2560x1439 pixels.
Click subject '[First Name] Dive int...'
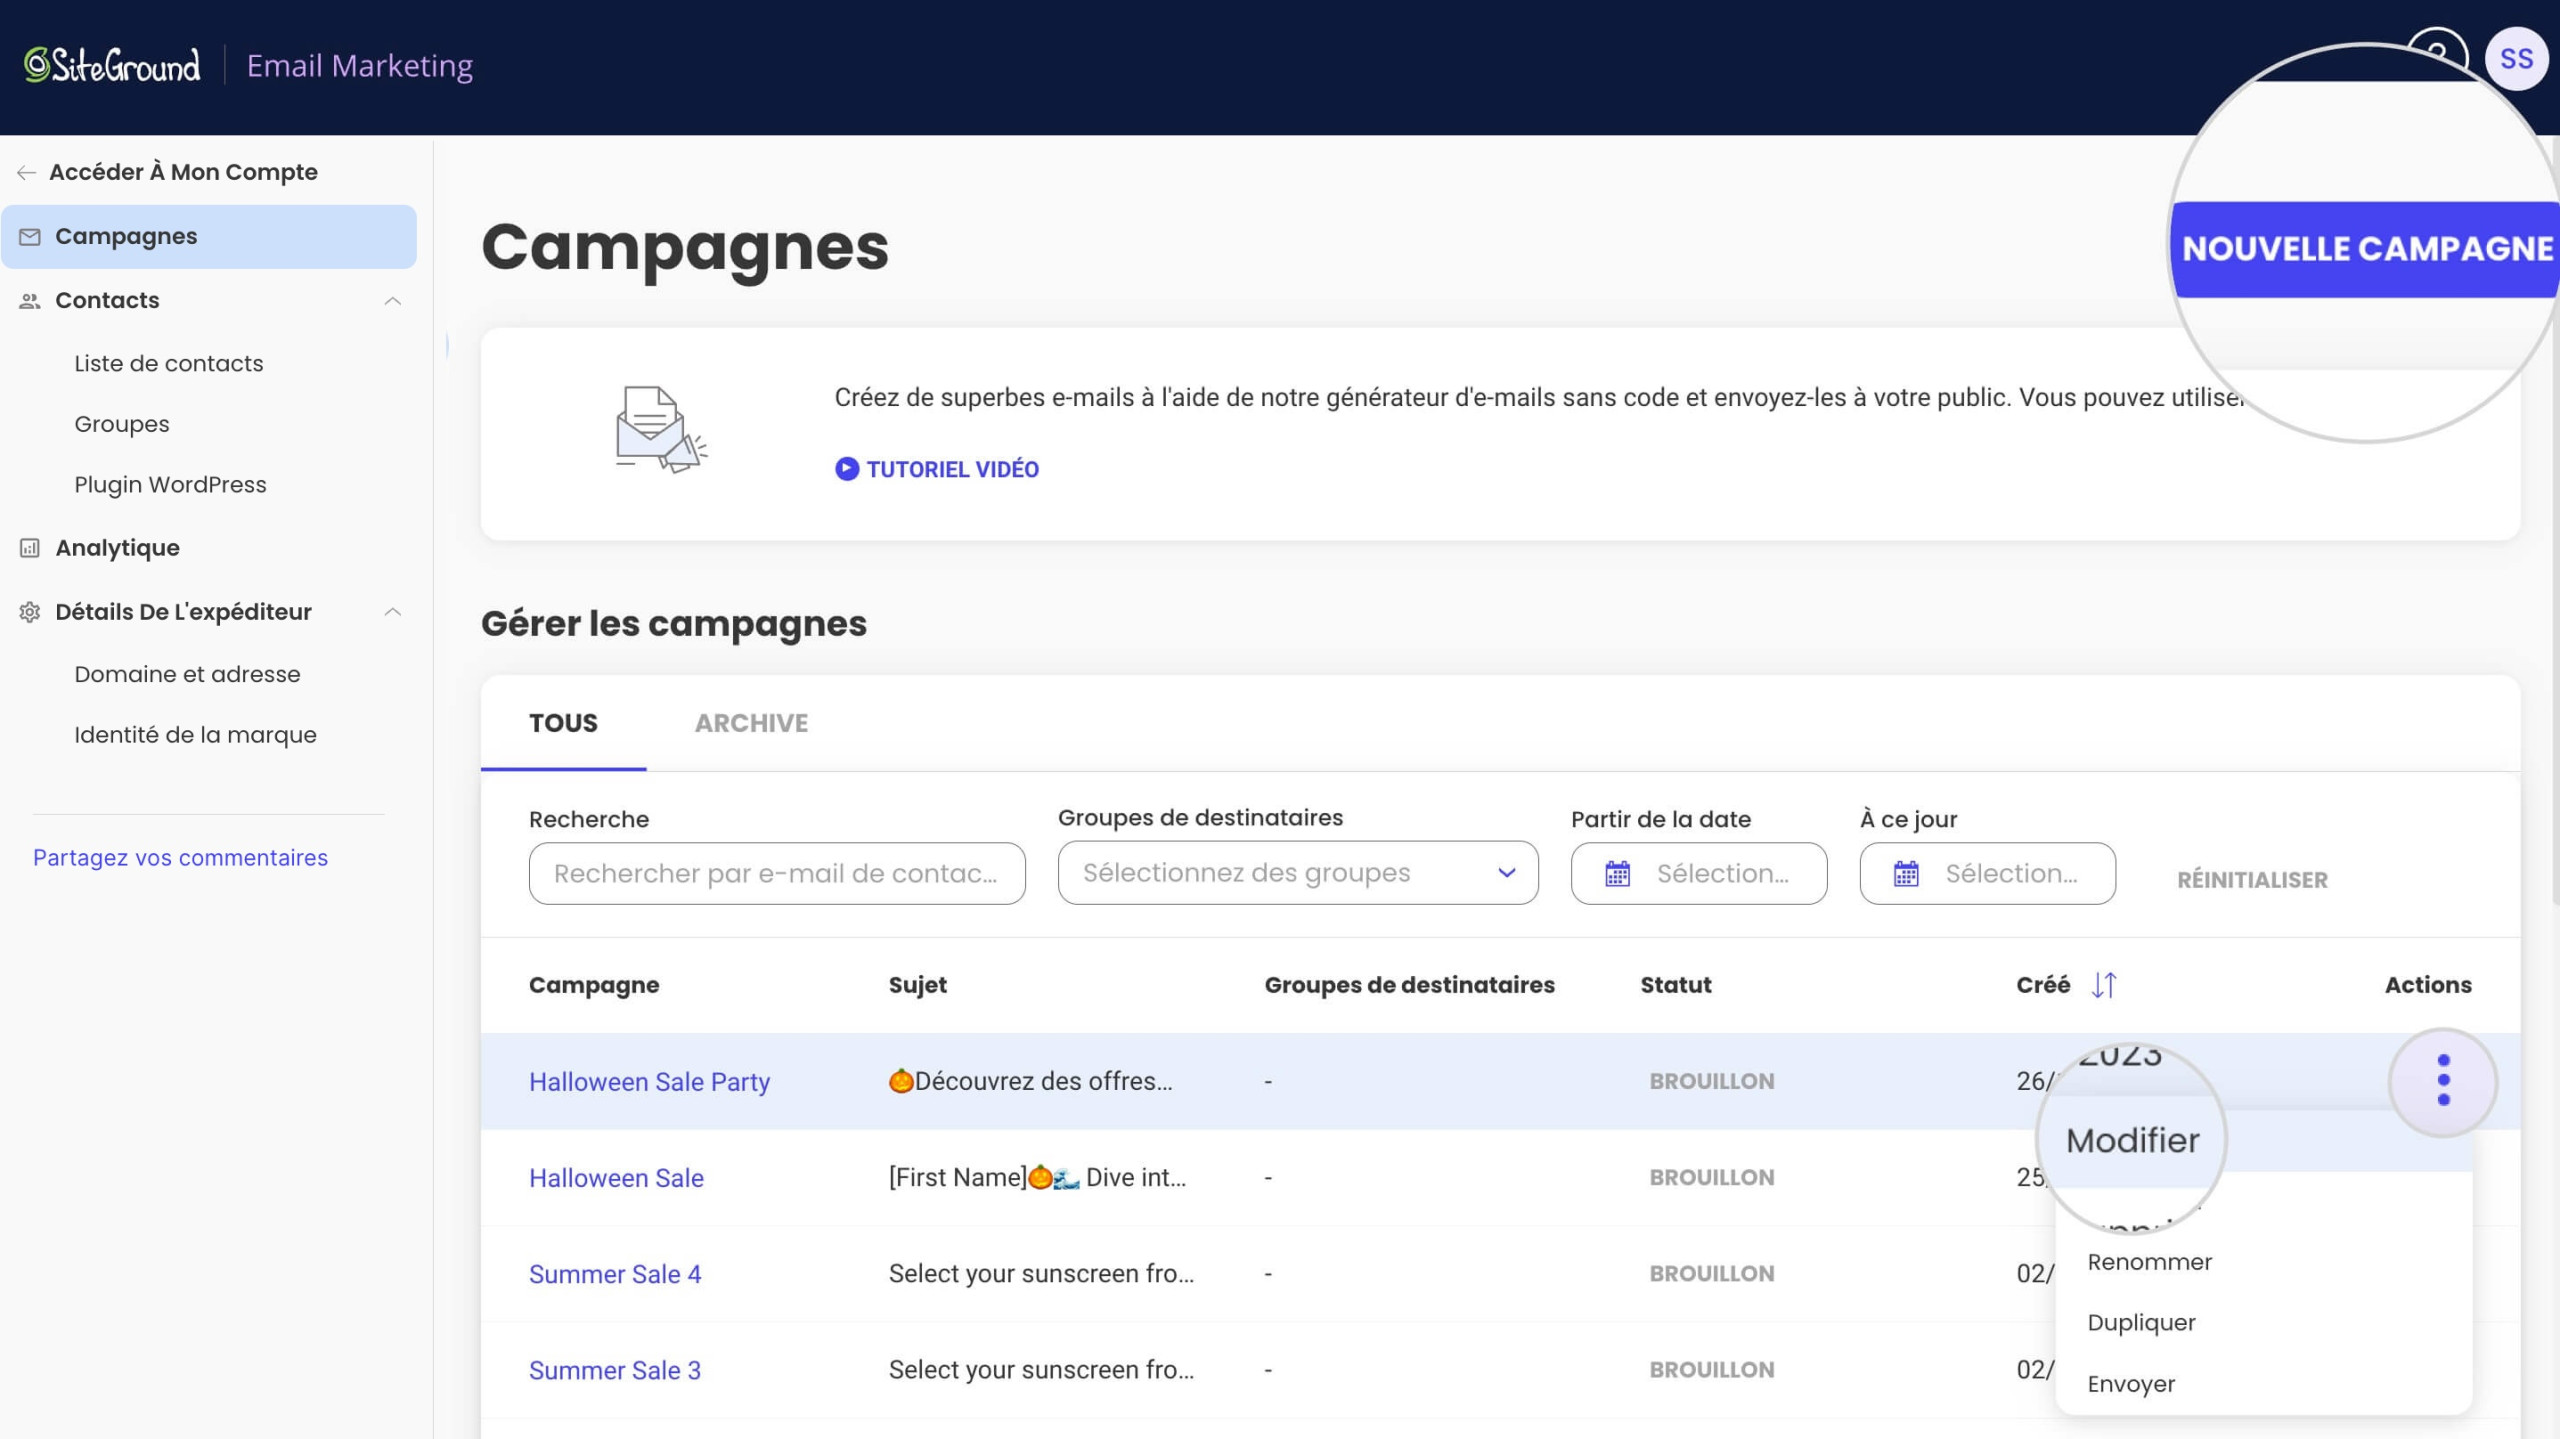click(1037, 1178)
